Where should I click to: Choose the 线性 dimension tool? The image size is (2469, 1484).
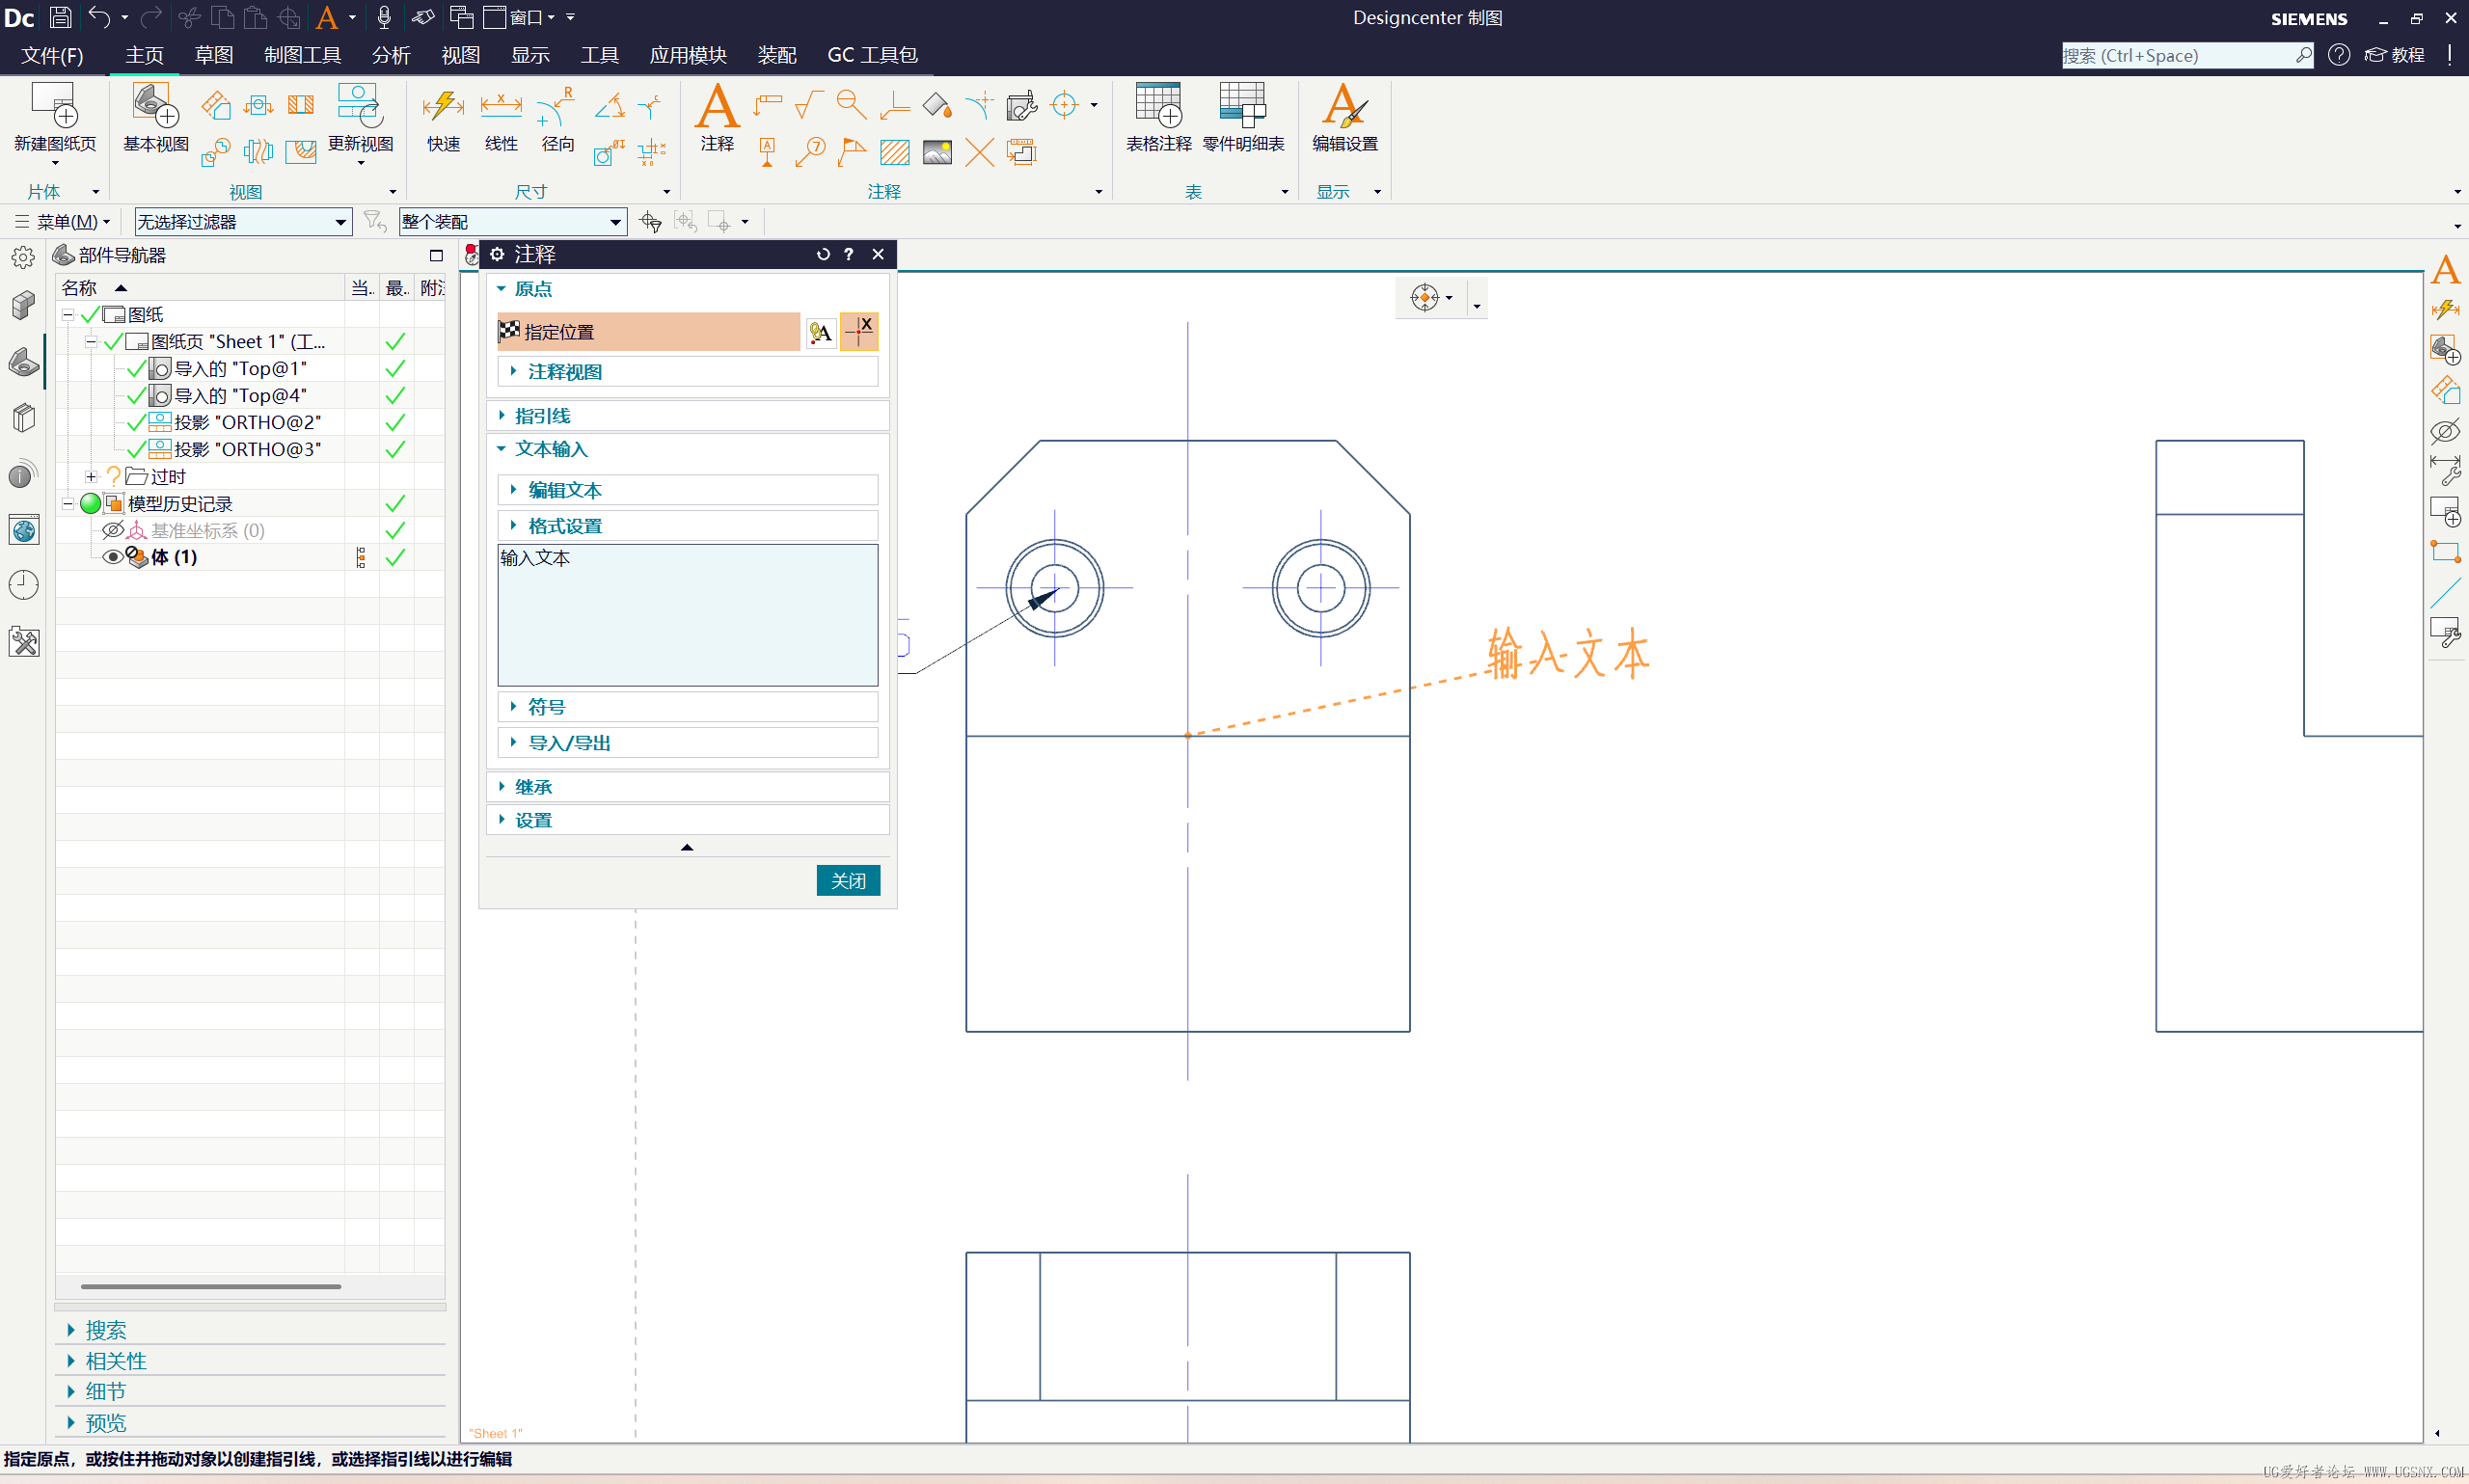(x=501, y=118)
